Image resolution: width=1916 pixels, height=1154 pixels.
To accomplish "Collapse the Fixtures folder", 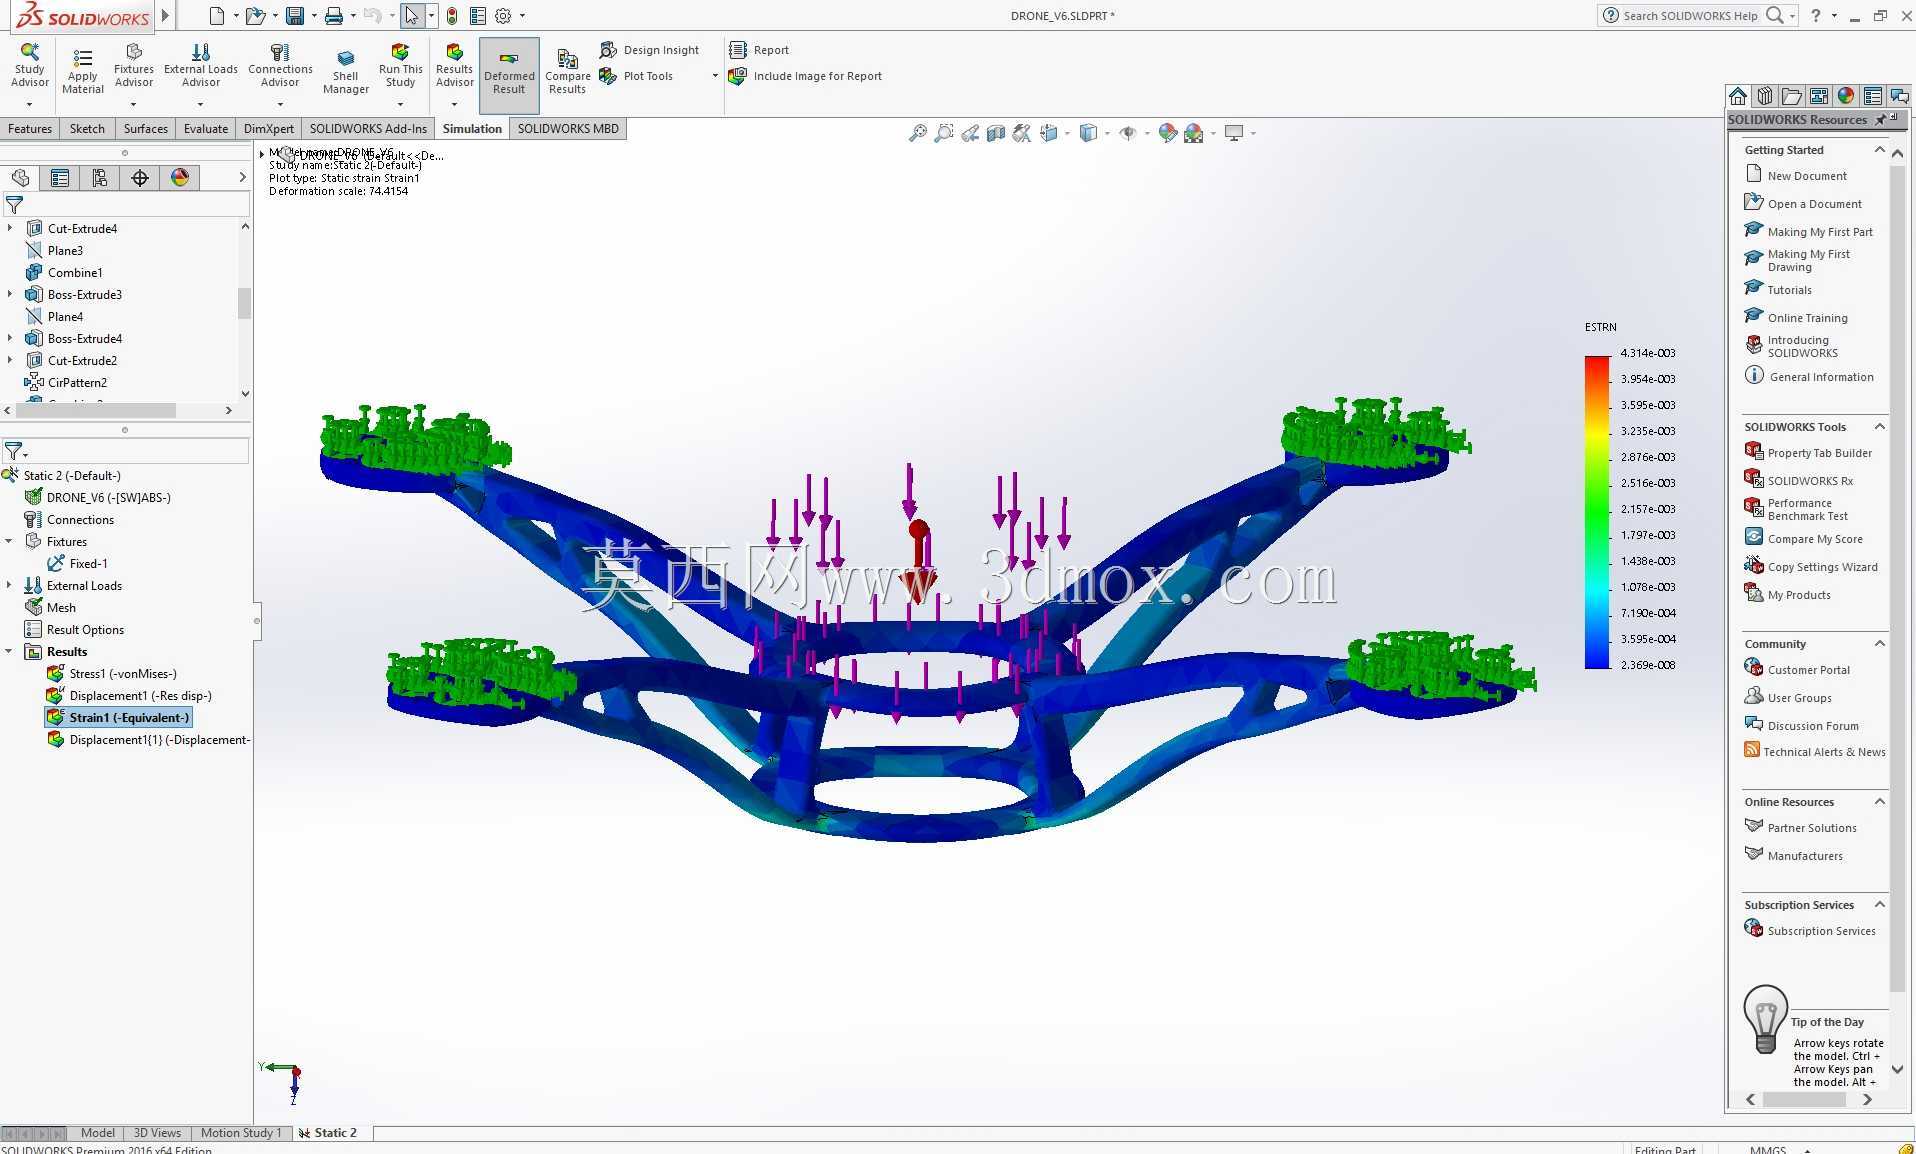I will 9,542.
